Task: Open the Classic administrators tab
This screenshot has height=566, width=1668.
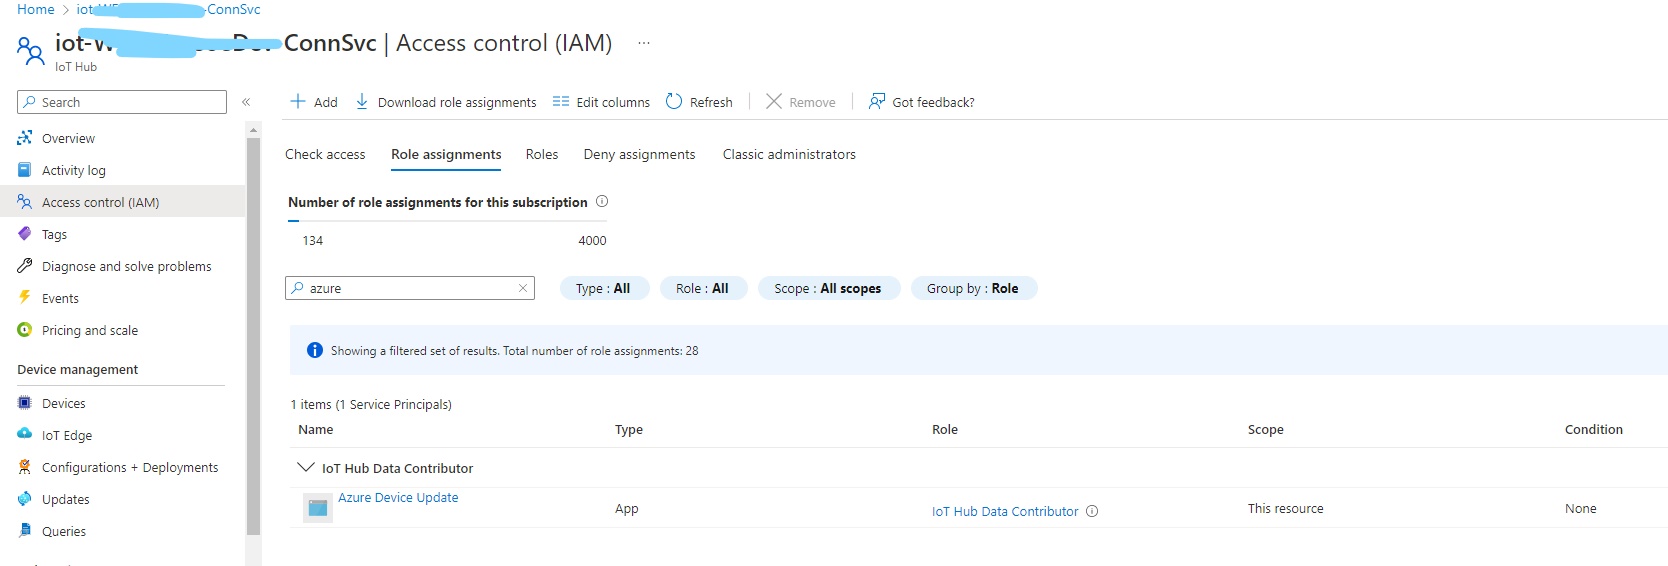Action: [x=789, y=154]
